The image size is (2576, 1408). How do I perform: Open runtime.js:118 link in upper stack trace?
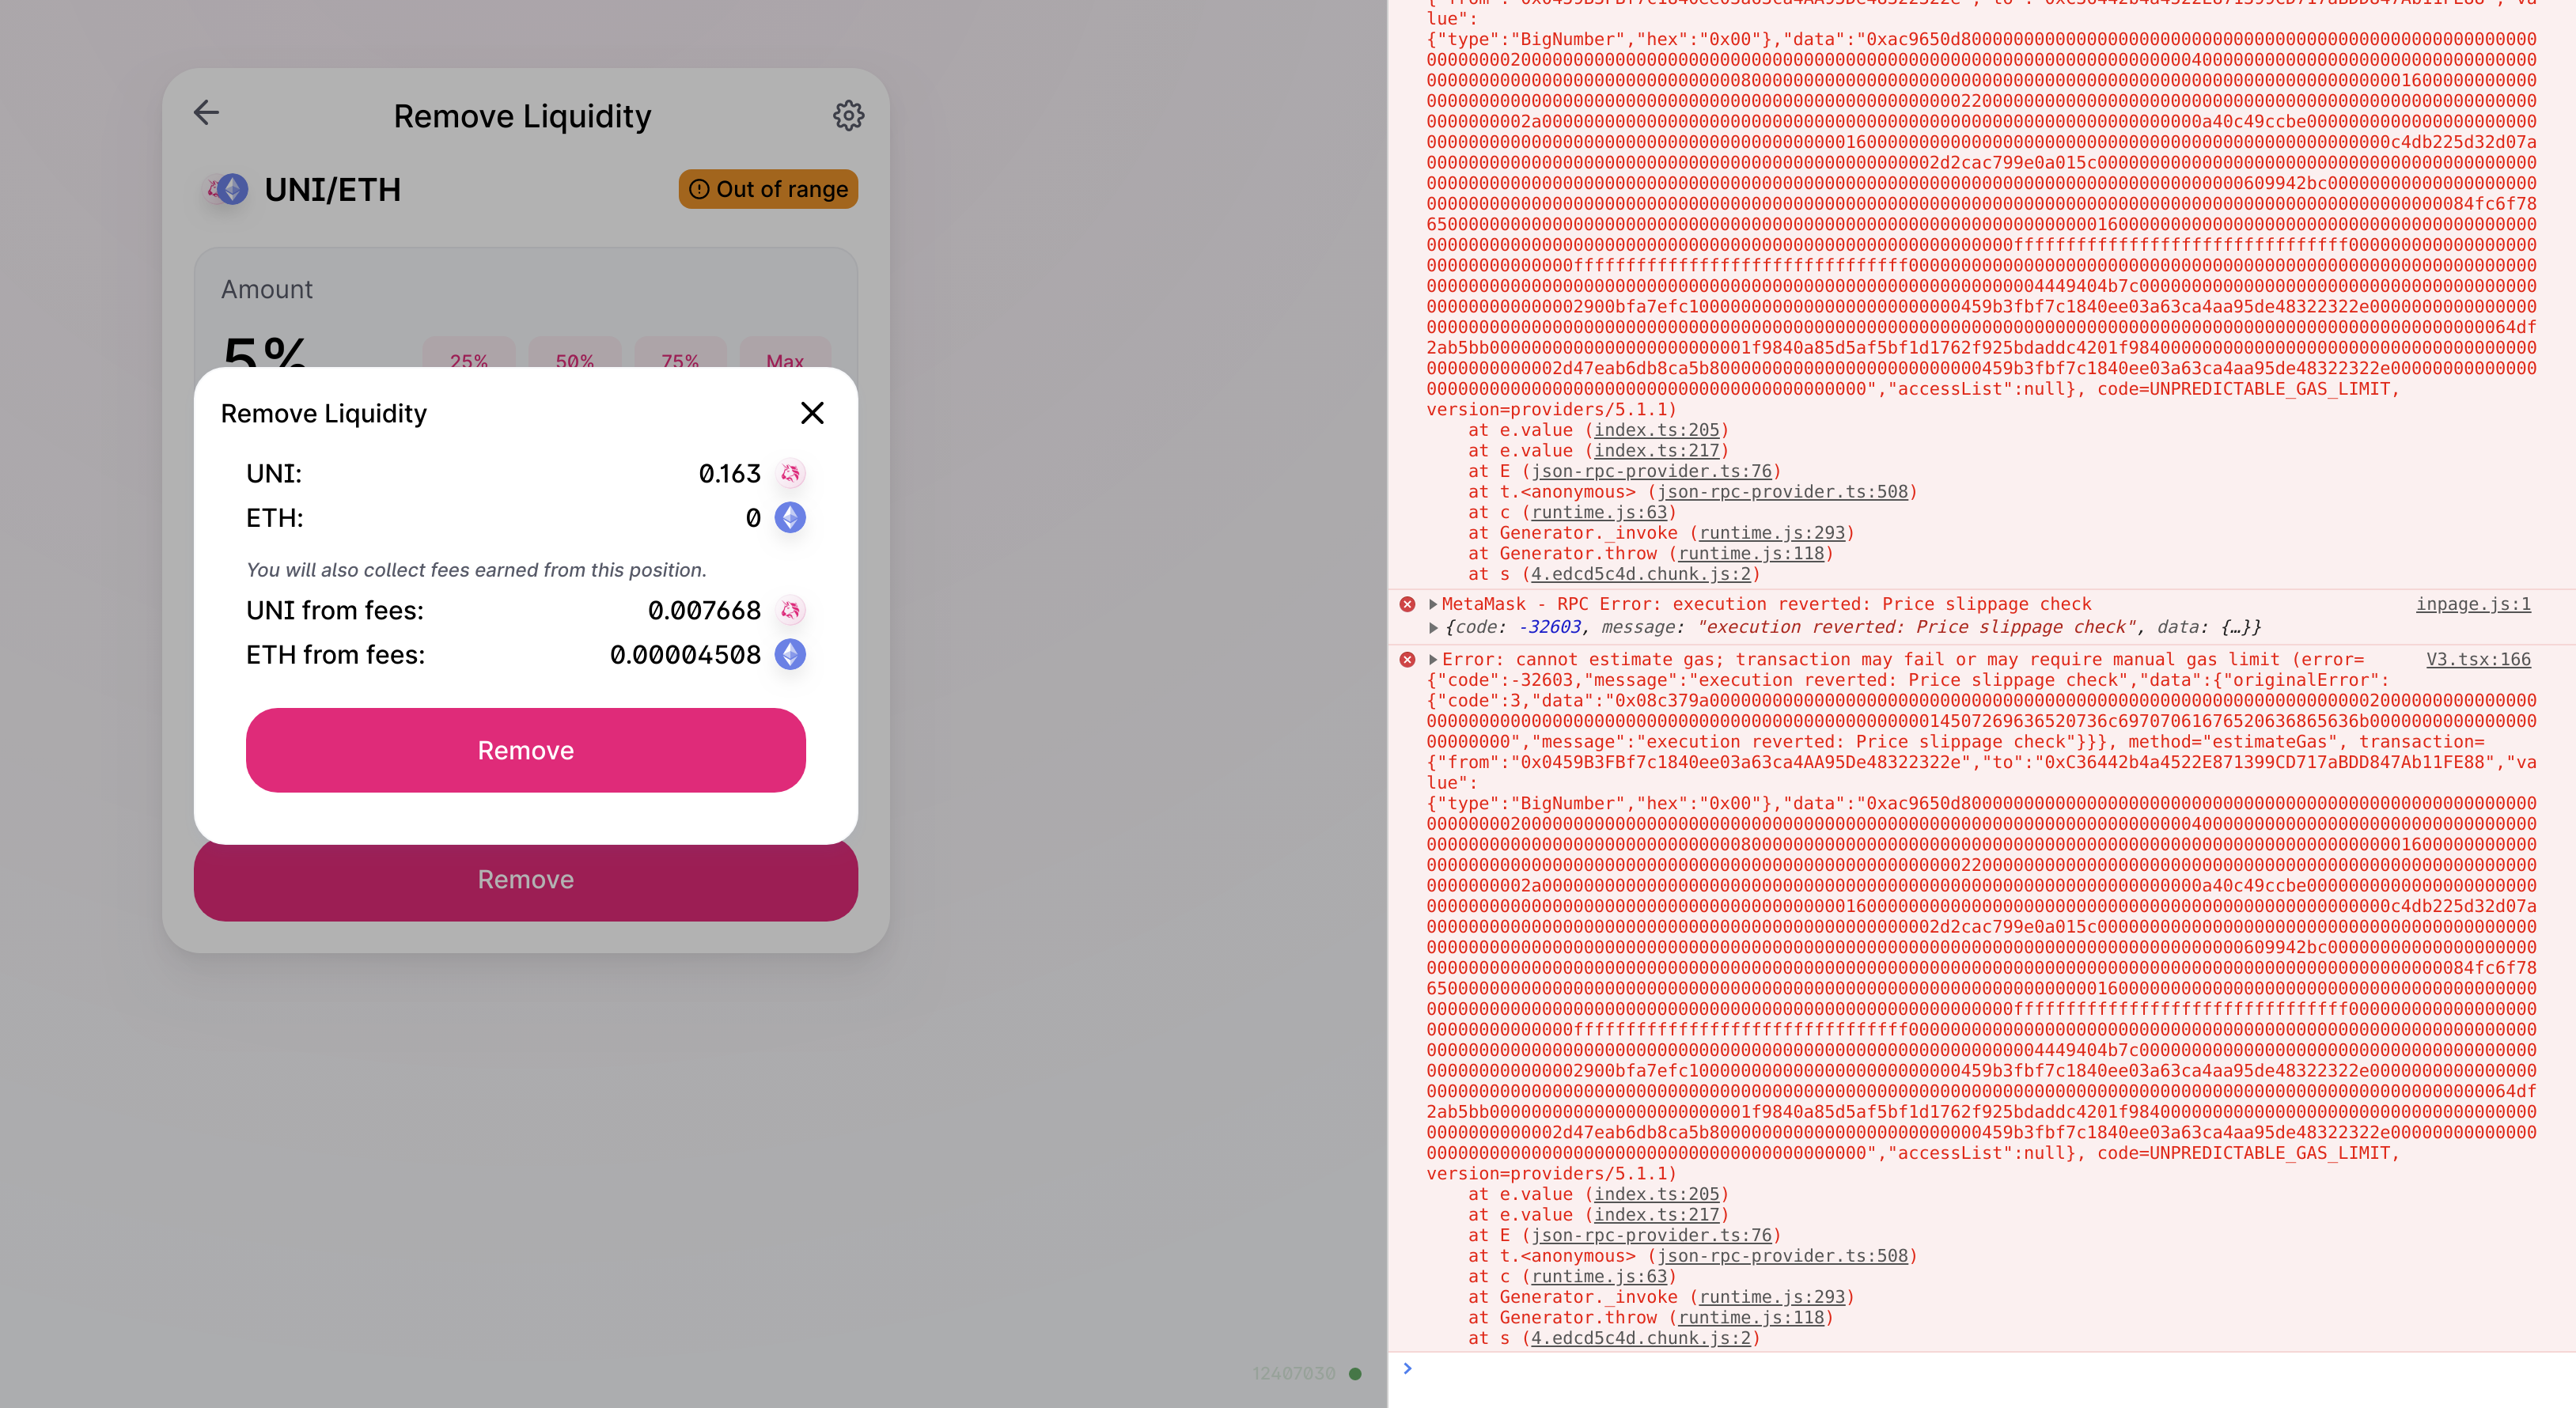point(1751,553)
